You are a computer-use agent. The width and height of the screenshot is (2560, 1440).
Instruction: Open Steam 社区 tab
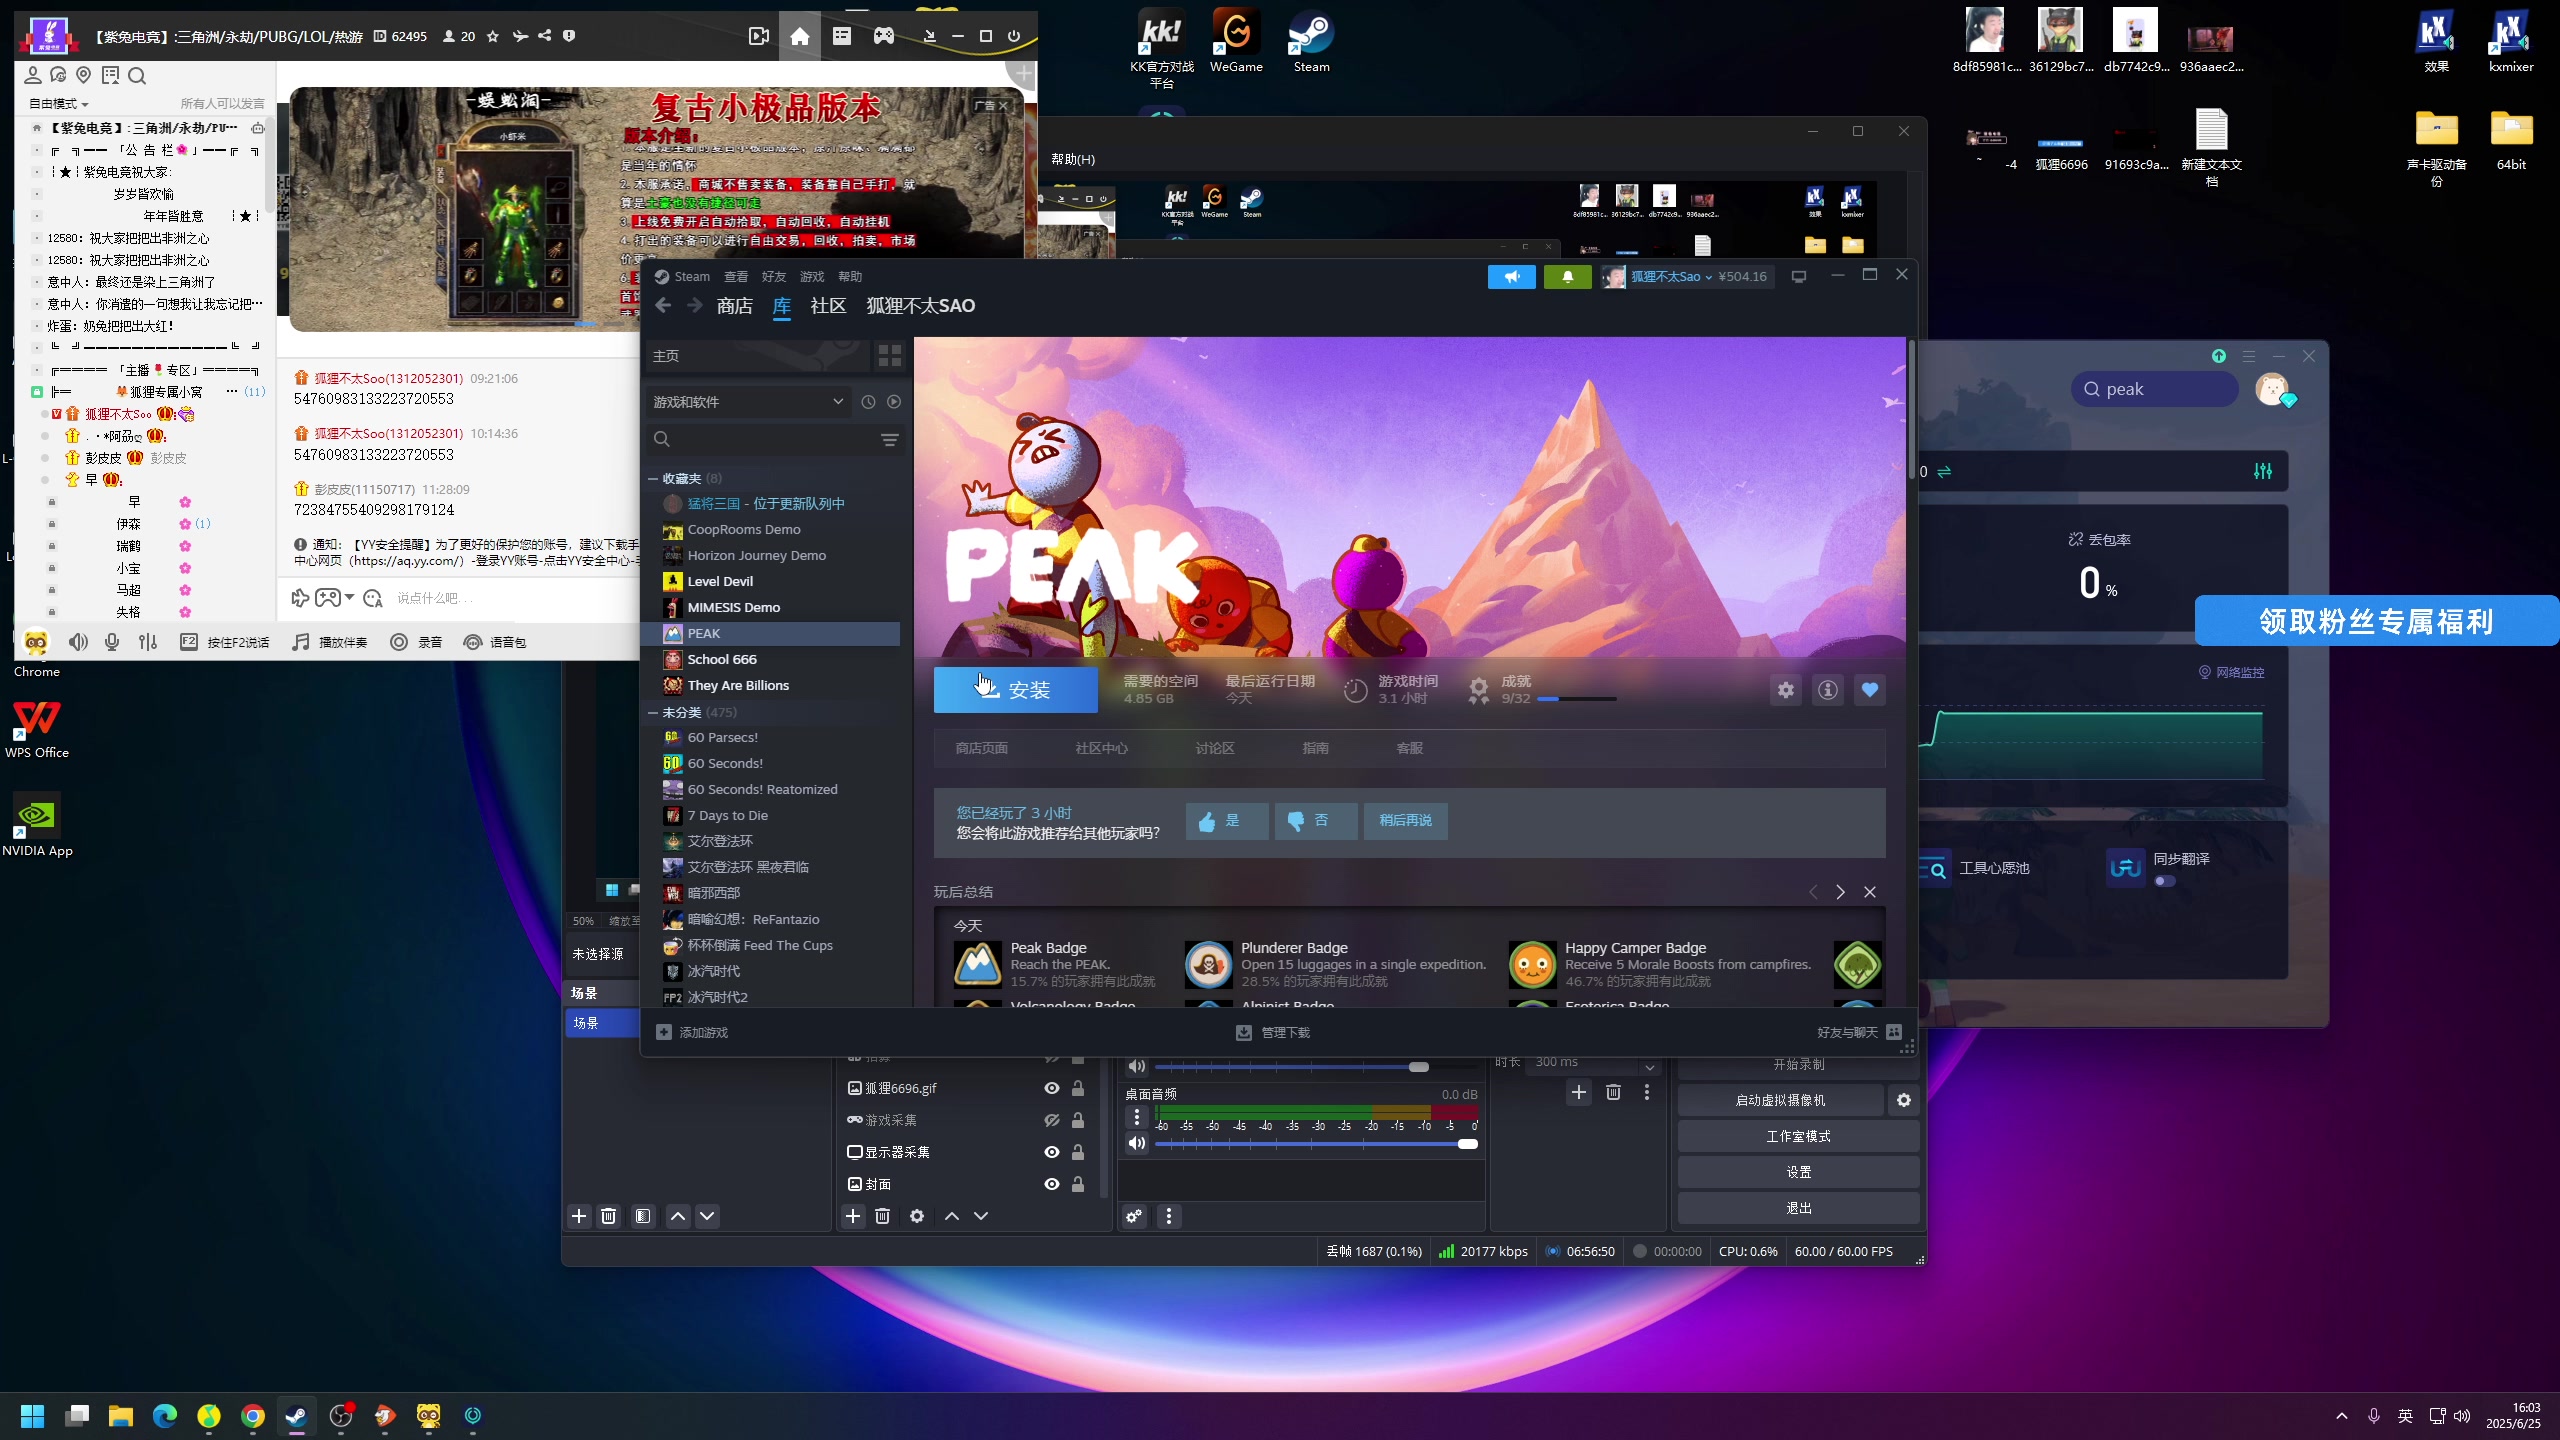coord(827,306)
